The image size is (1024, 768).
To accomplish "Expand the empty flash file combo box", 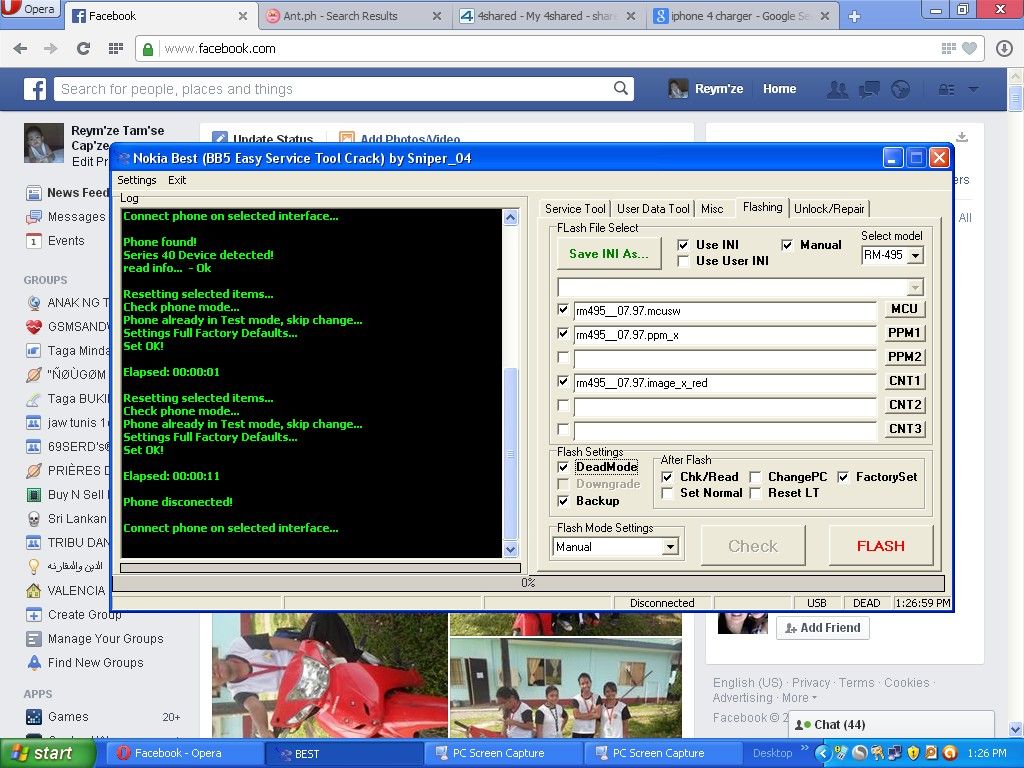I will 915,288.
